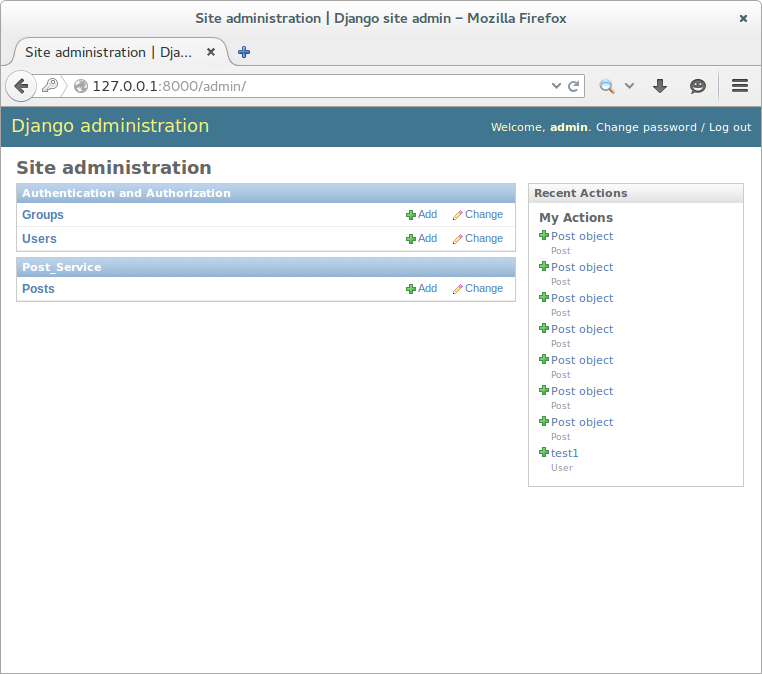This screenshot has height=674, width=762.
Task: Click Log out link
Action: [x=730, y=127]
